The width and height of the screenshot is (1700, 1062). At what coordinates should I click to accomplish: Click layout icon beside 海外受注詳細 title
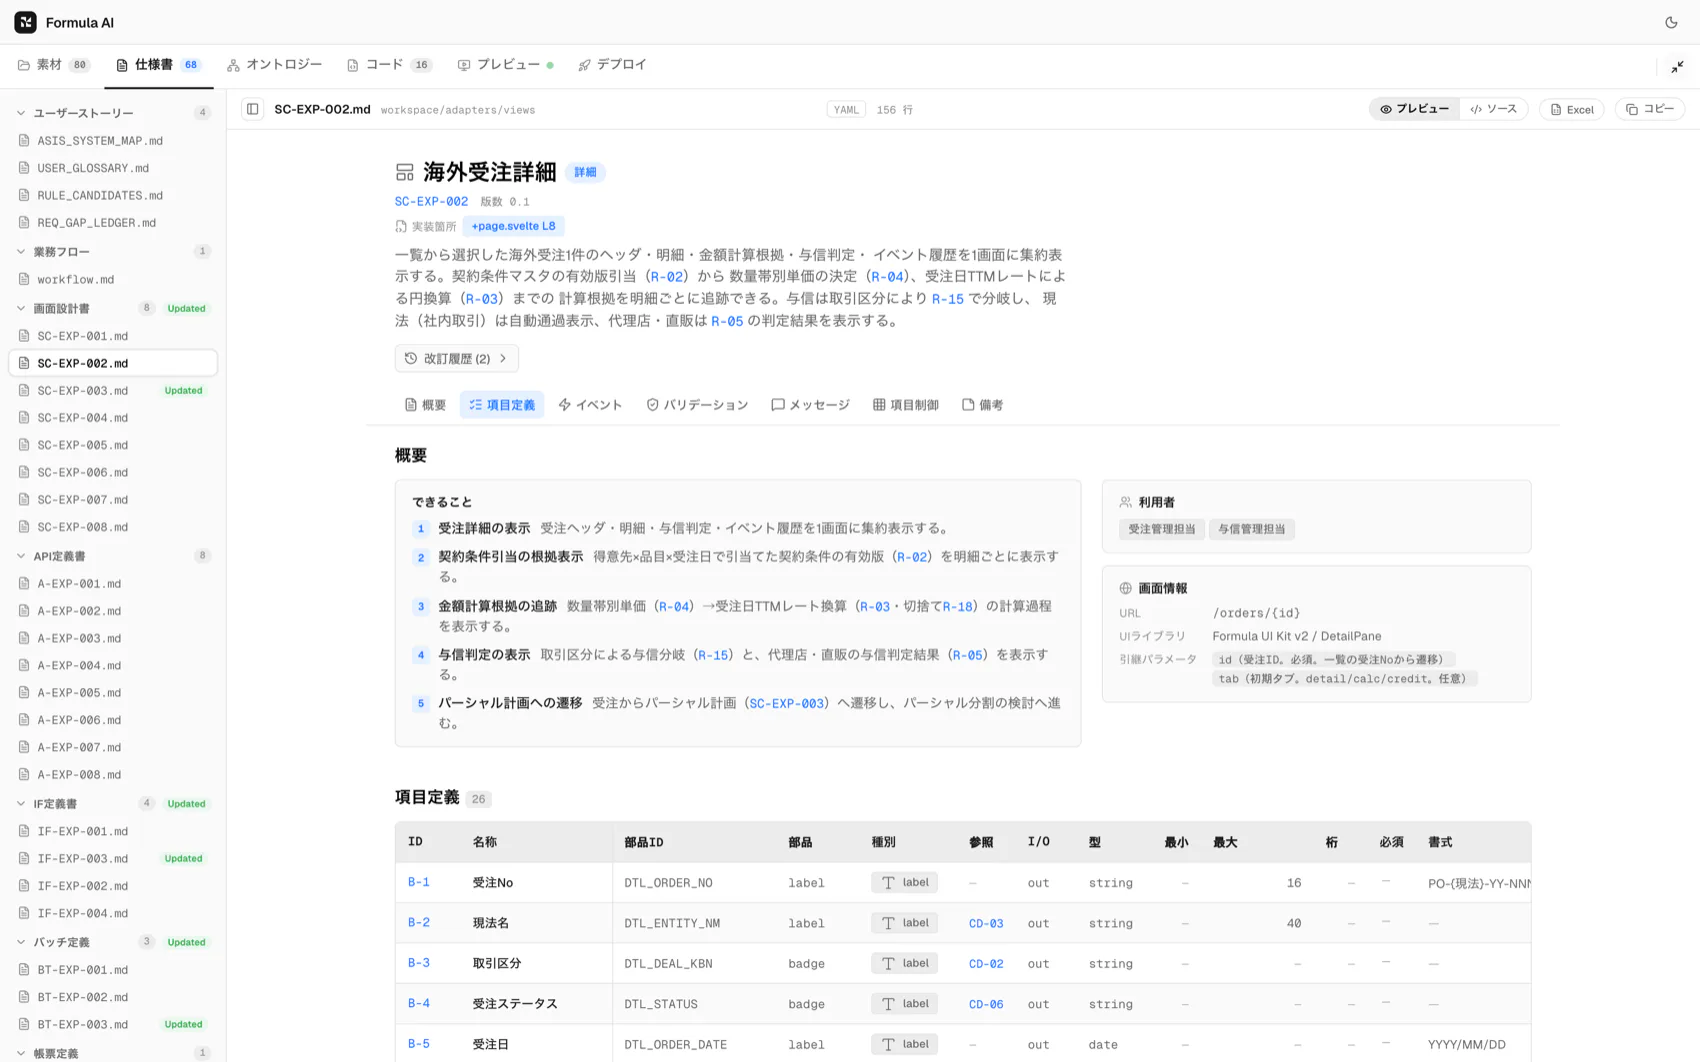404,173
